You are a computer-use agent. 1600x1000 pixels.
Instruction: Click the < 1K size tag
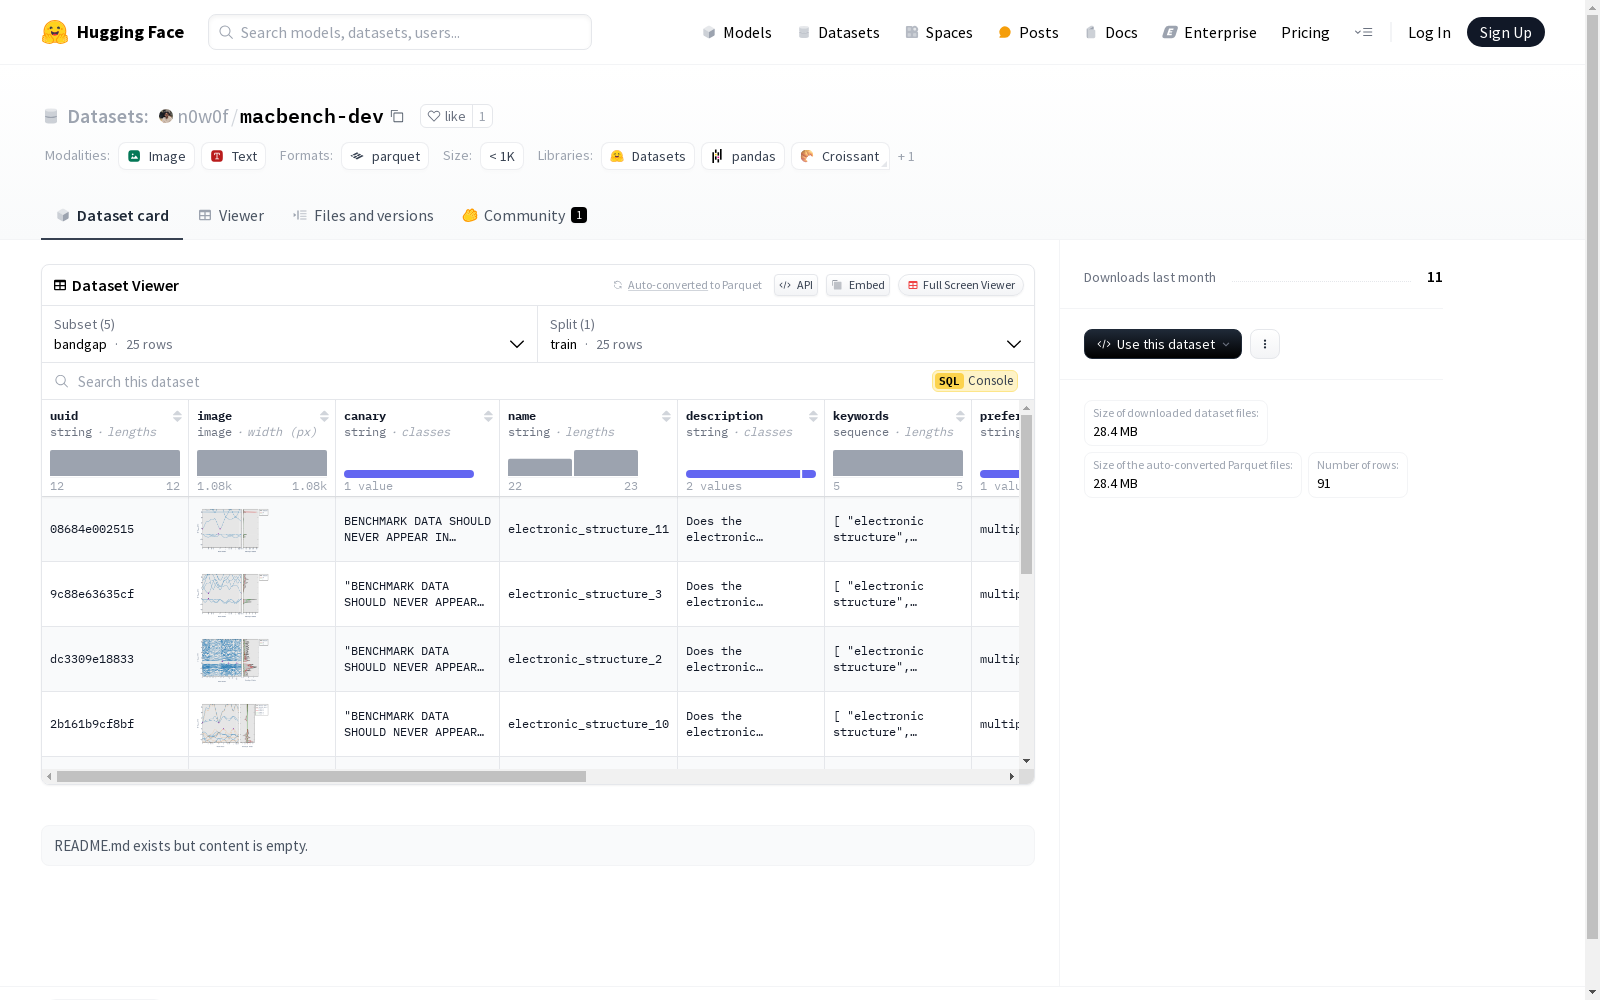tap(502, 156)
